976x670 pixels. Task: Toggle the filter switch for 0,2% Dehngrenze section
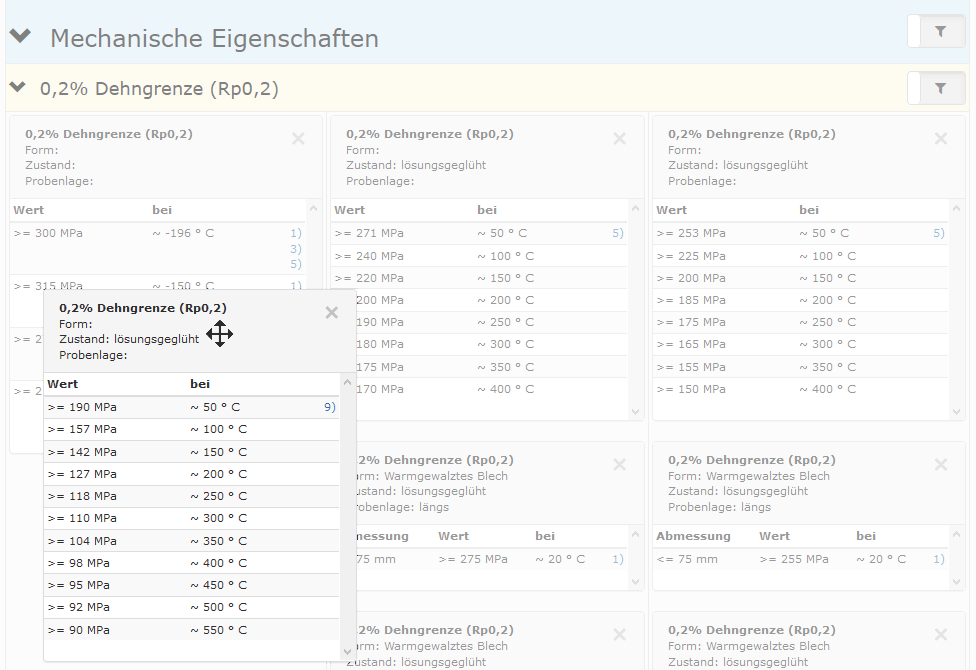[x=937, y=88]
